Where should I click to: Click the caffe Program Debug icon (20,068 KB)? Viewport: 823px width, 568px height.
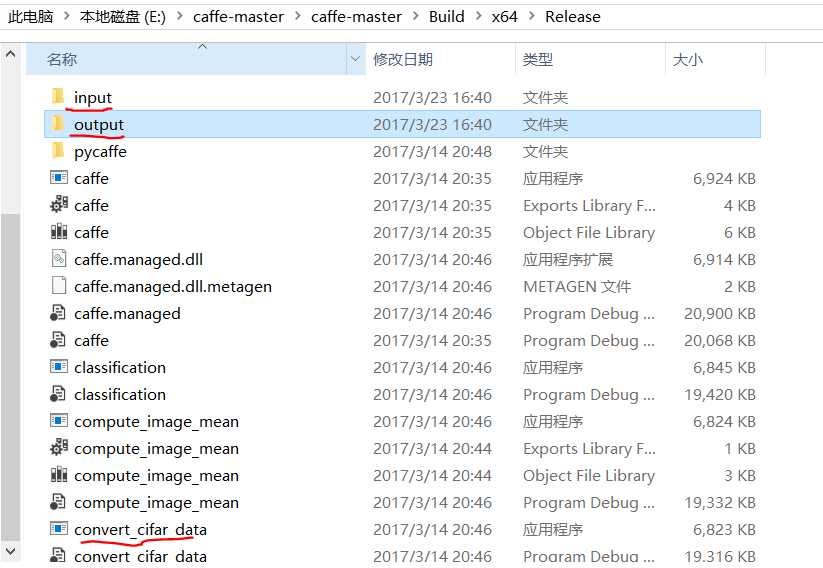pos(58,340)
